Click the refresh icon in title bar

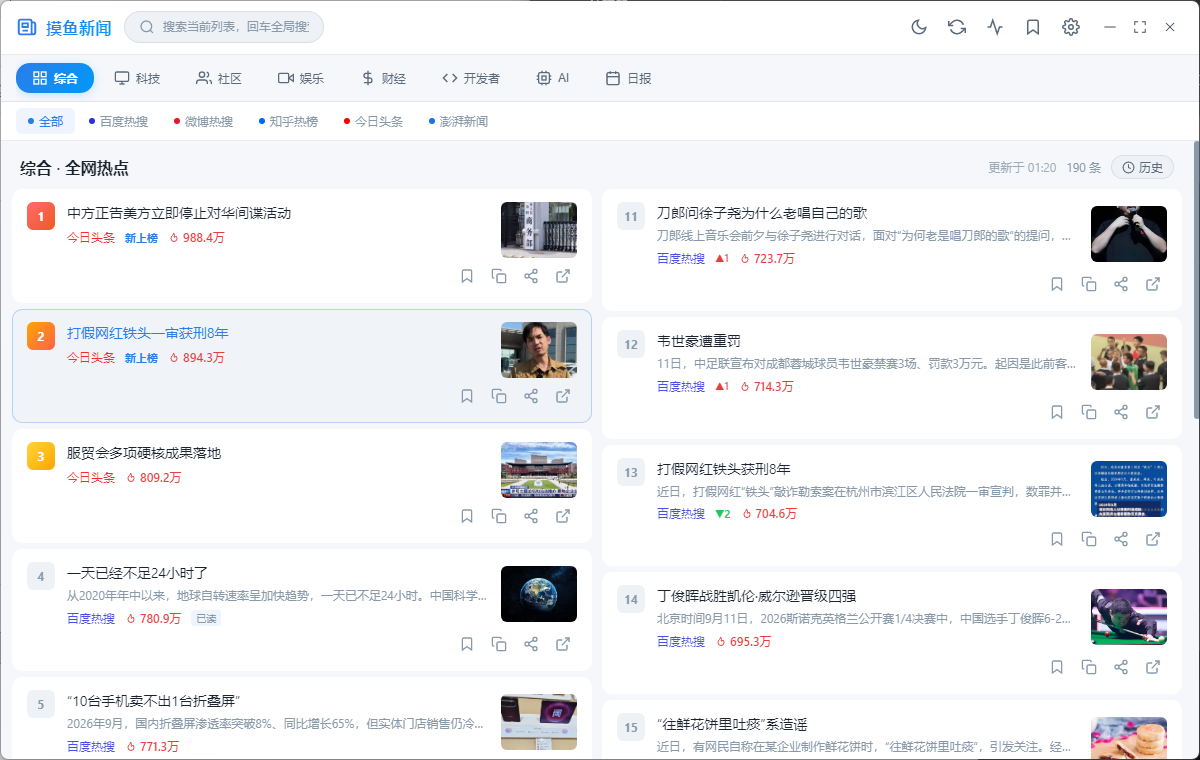[x=957, y=27]
